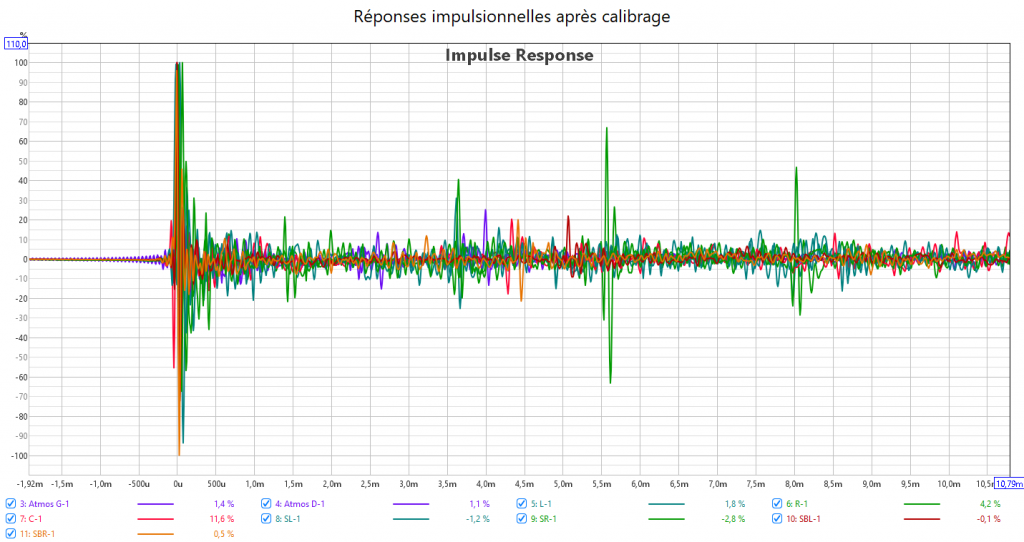Click the pink-red line swatch for C-1

(x=155, y=519)
